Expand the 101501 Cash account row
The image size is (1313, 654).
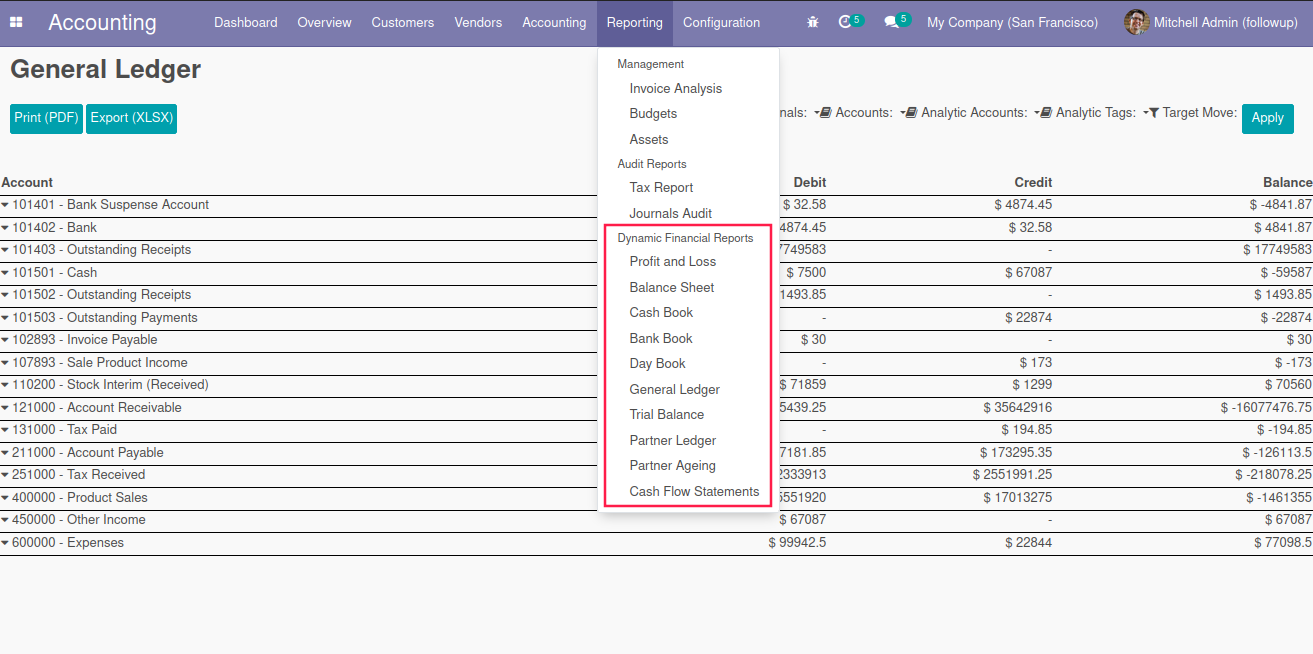pyautogui.click(x=6, y=273)
